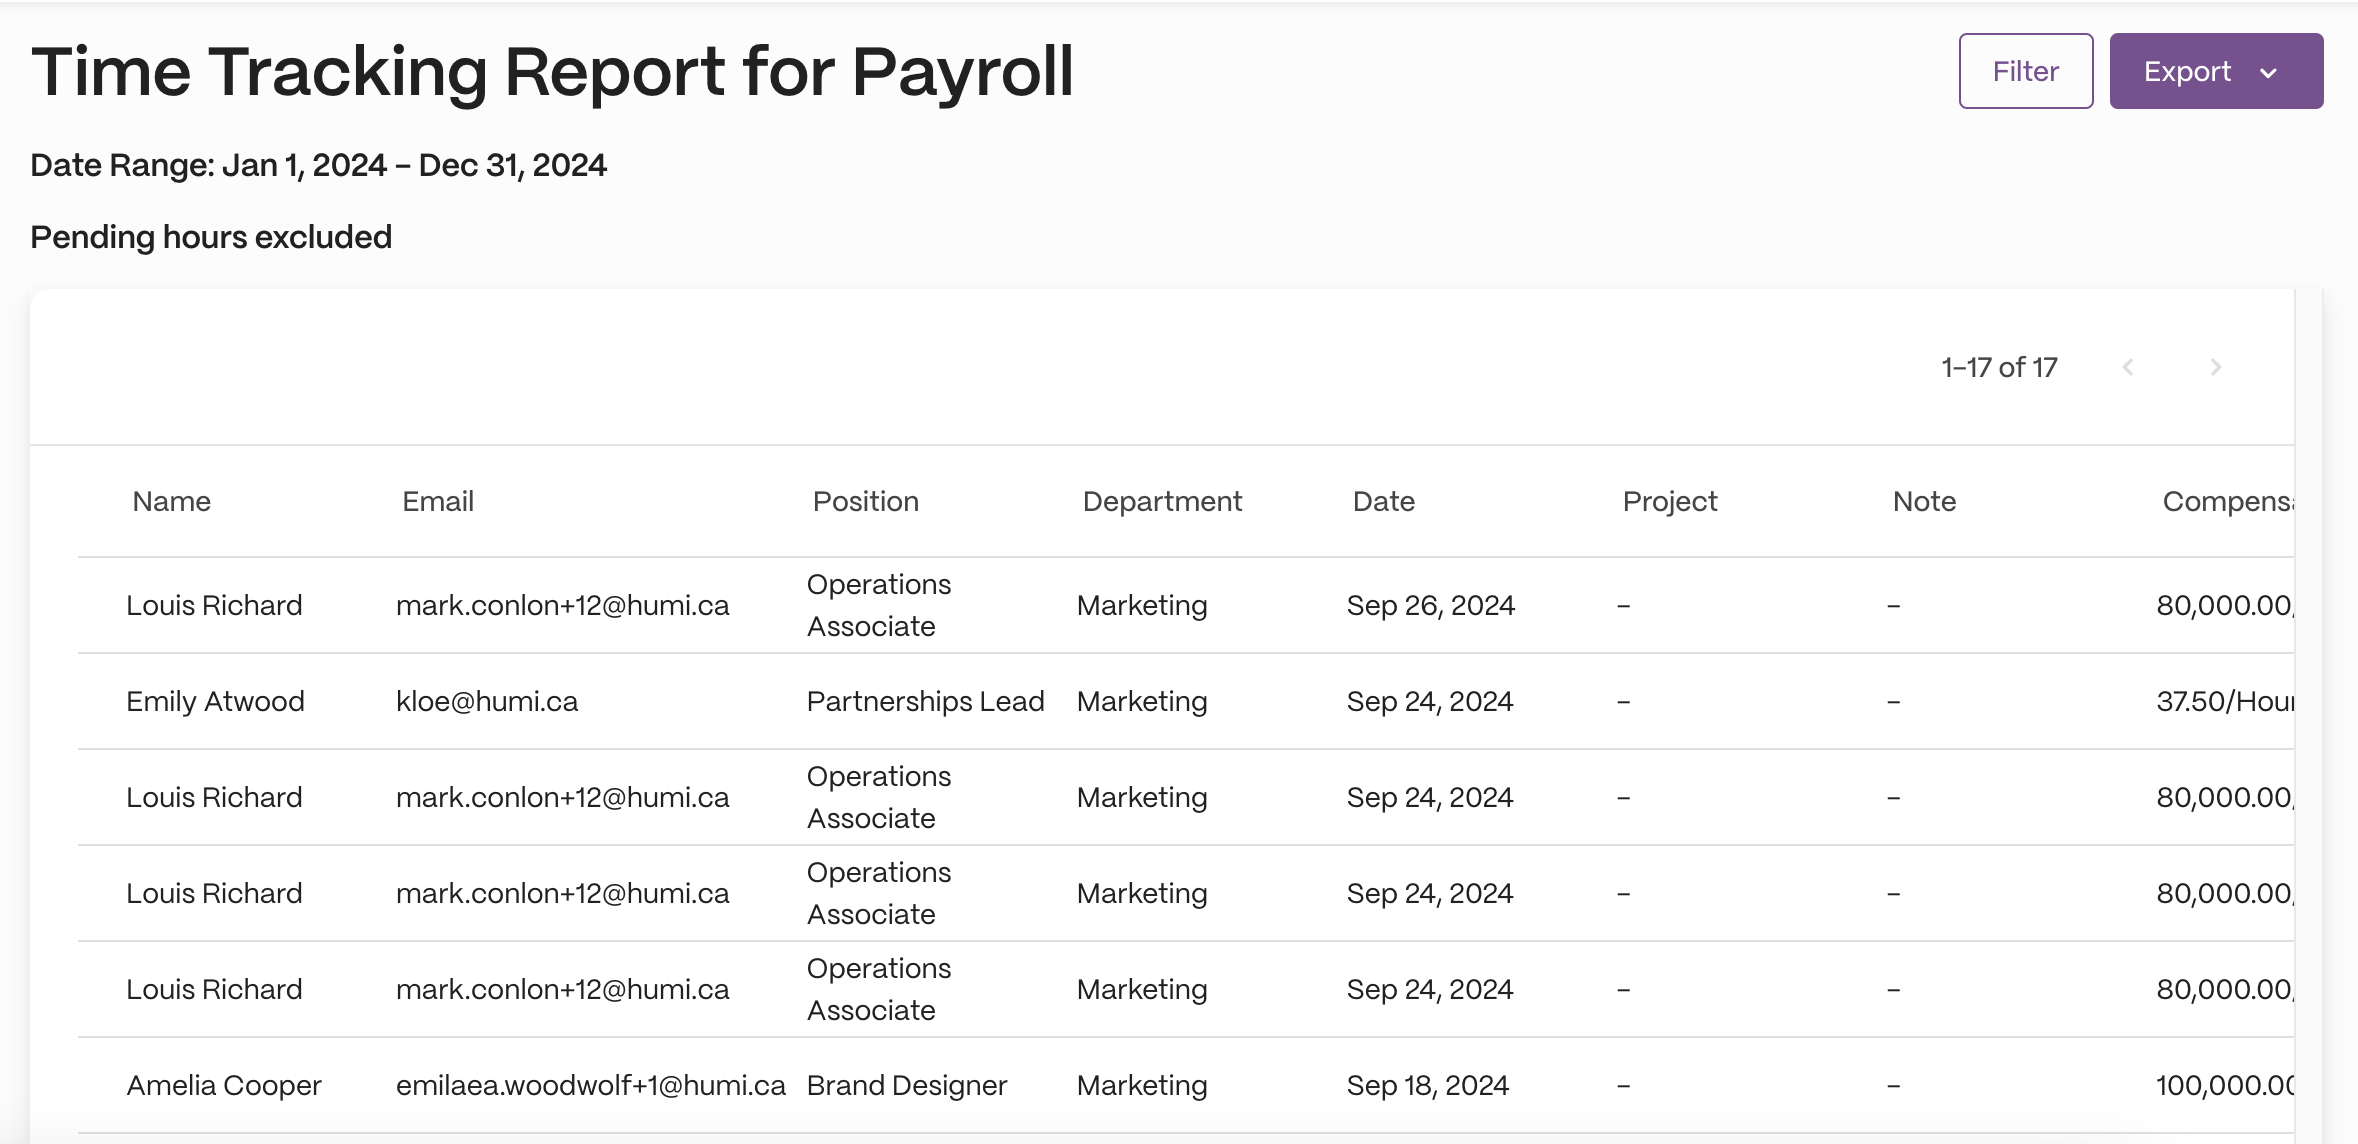Click the Time Tracking Report for Payroll title

pos(552,72)
